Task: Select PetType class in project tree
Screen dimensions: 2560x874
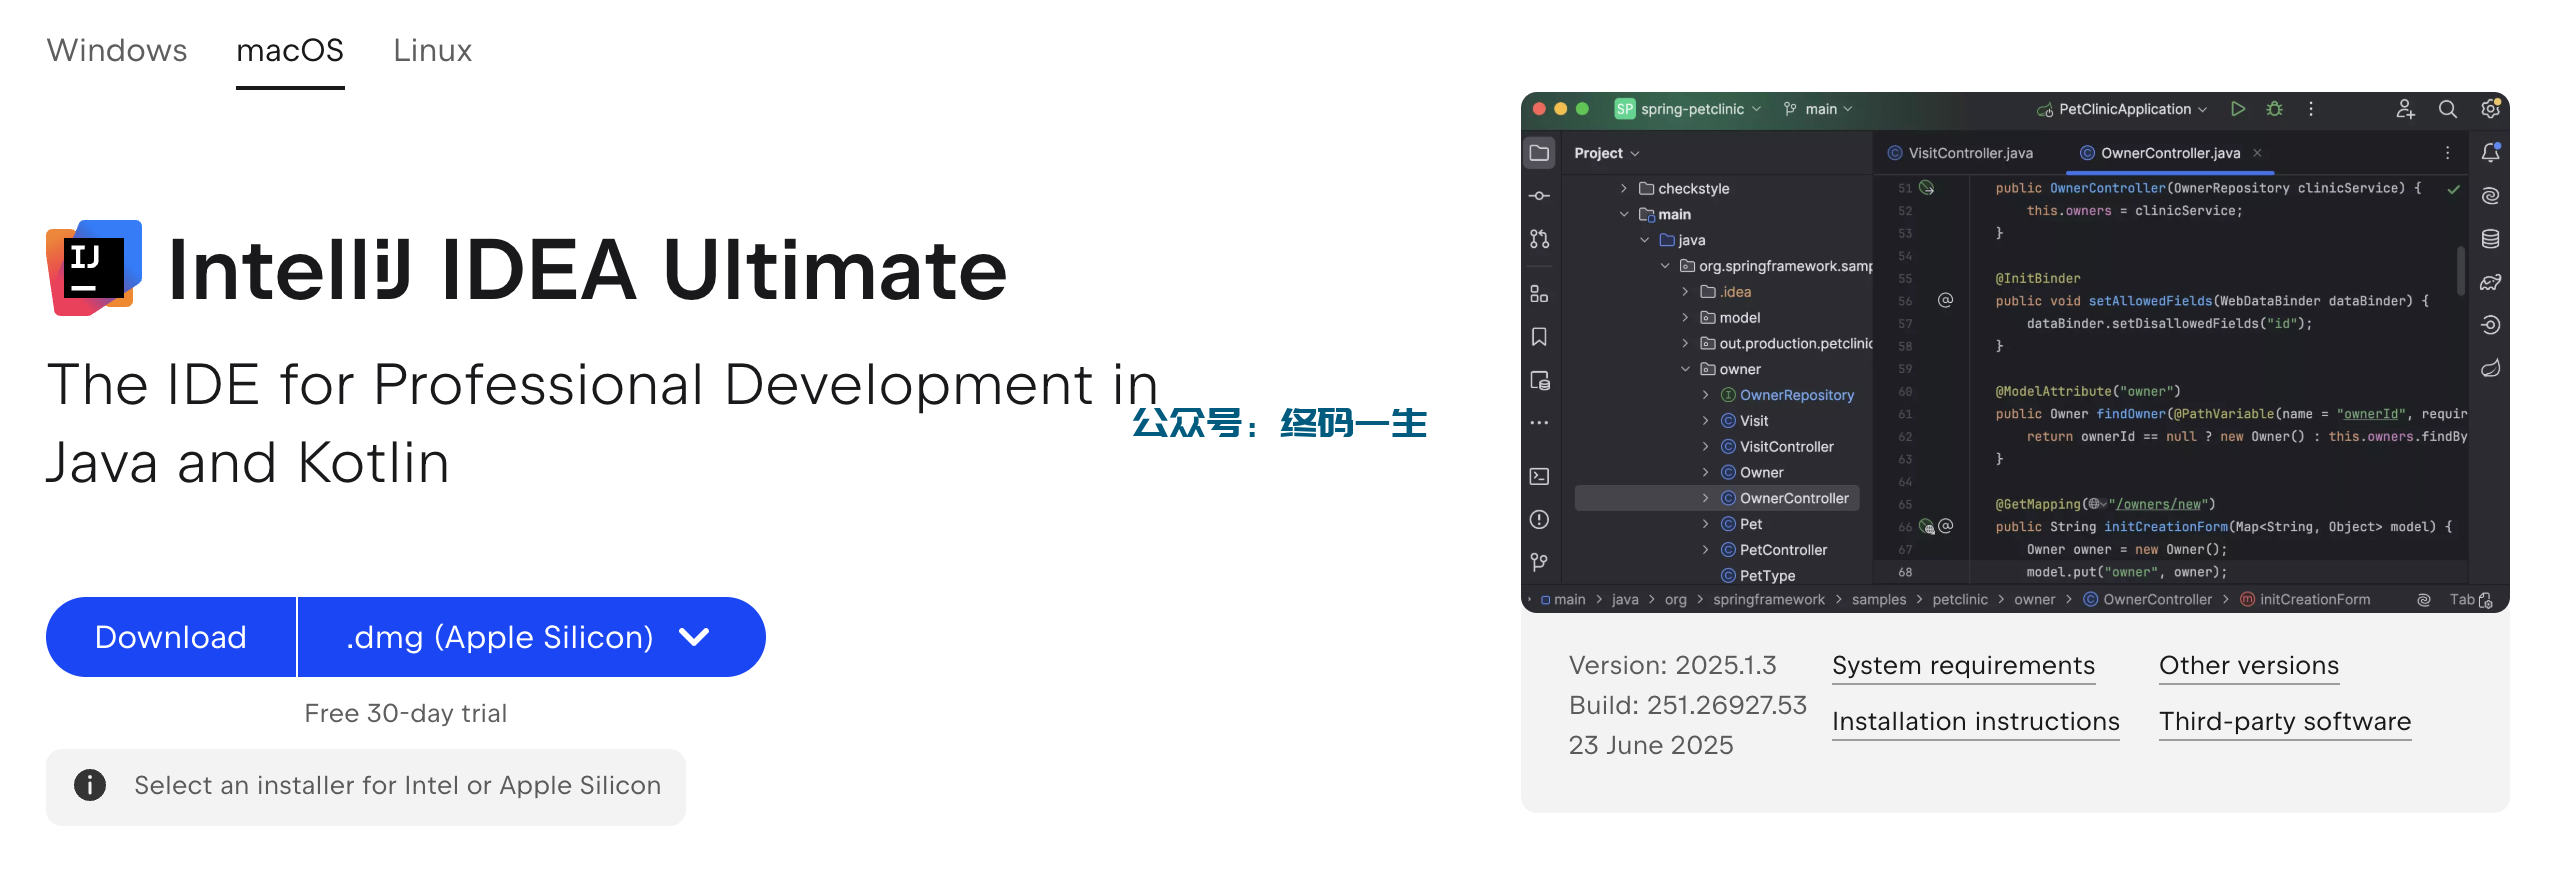Action: (1767, 576)
